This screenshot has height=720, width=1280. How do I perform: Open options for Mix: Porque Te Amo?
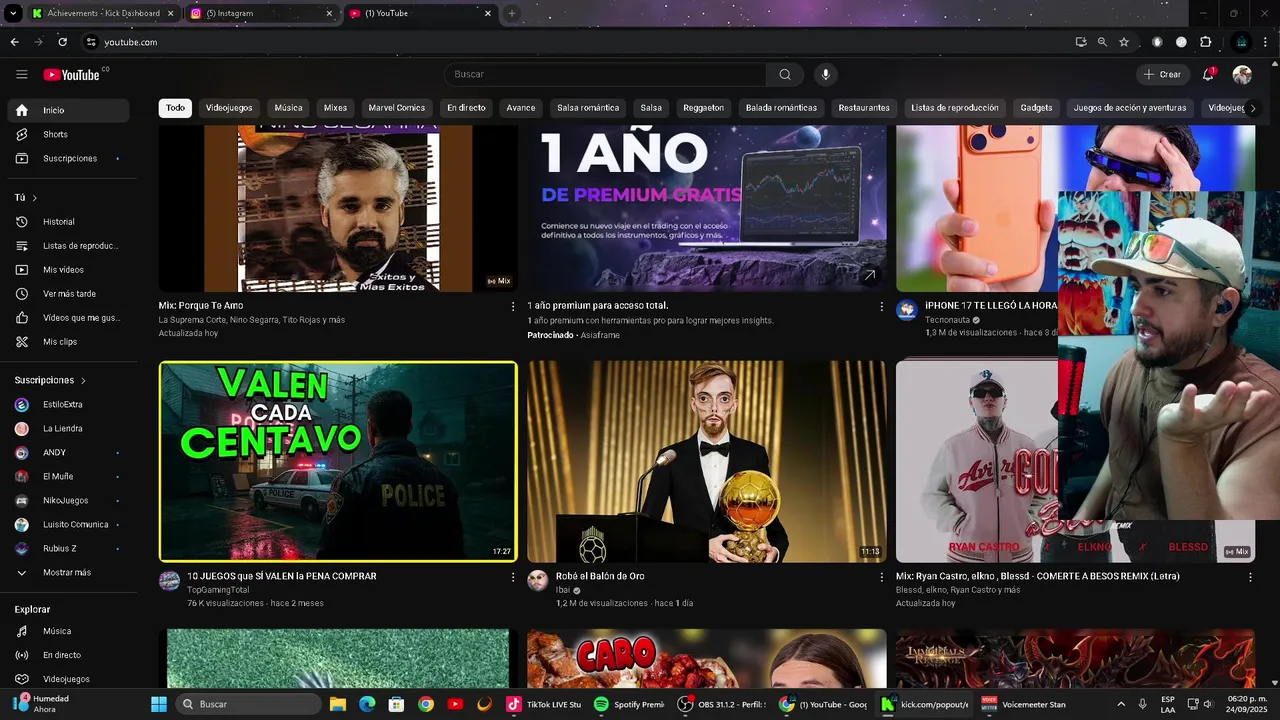513,306
